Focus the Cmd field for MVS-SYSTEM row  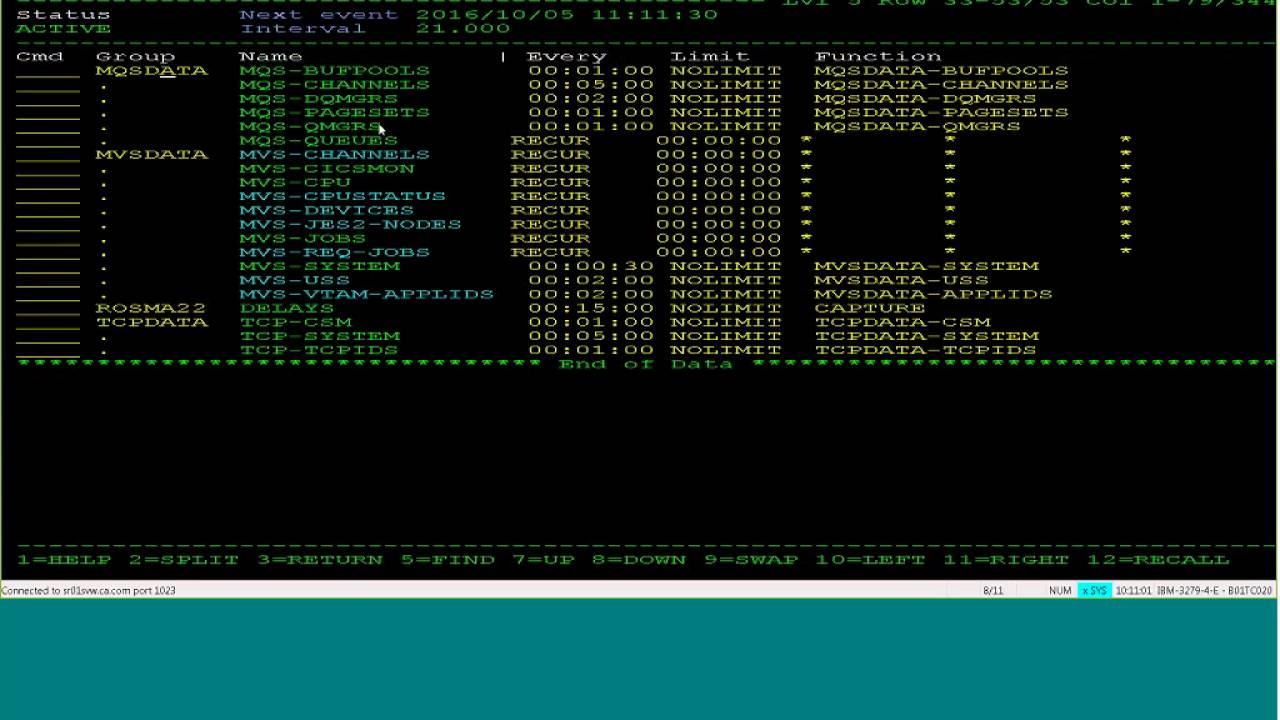point(48,267)
